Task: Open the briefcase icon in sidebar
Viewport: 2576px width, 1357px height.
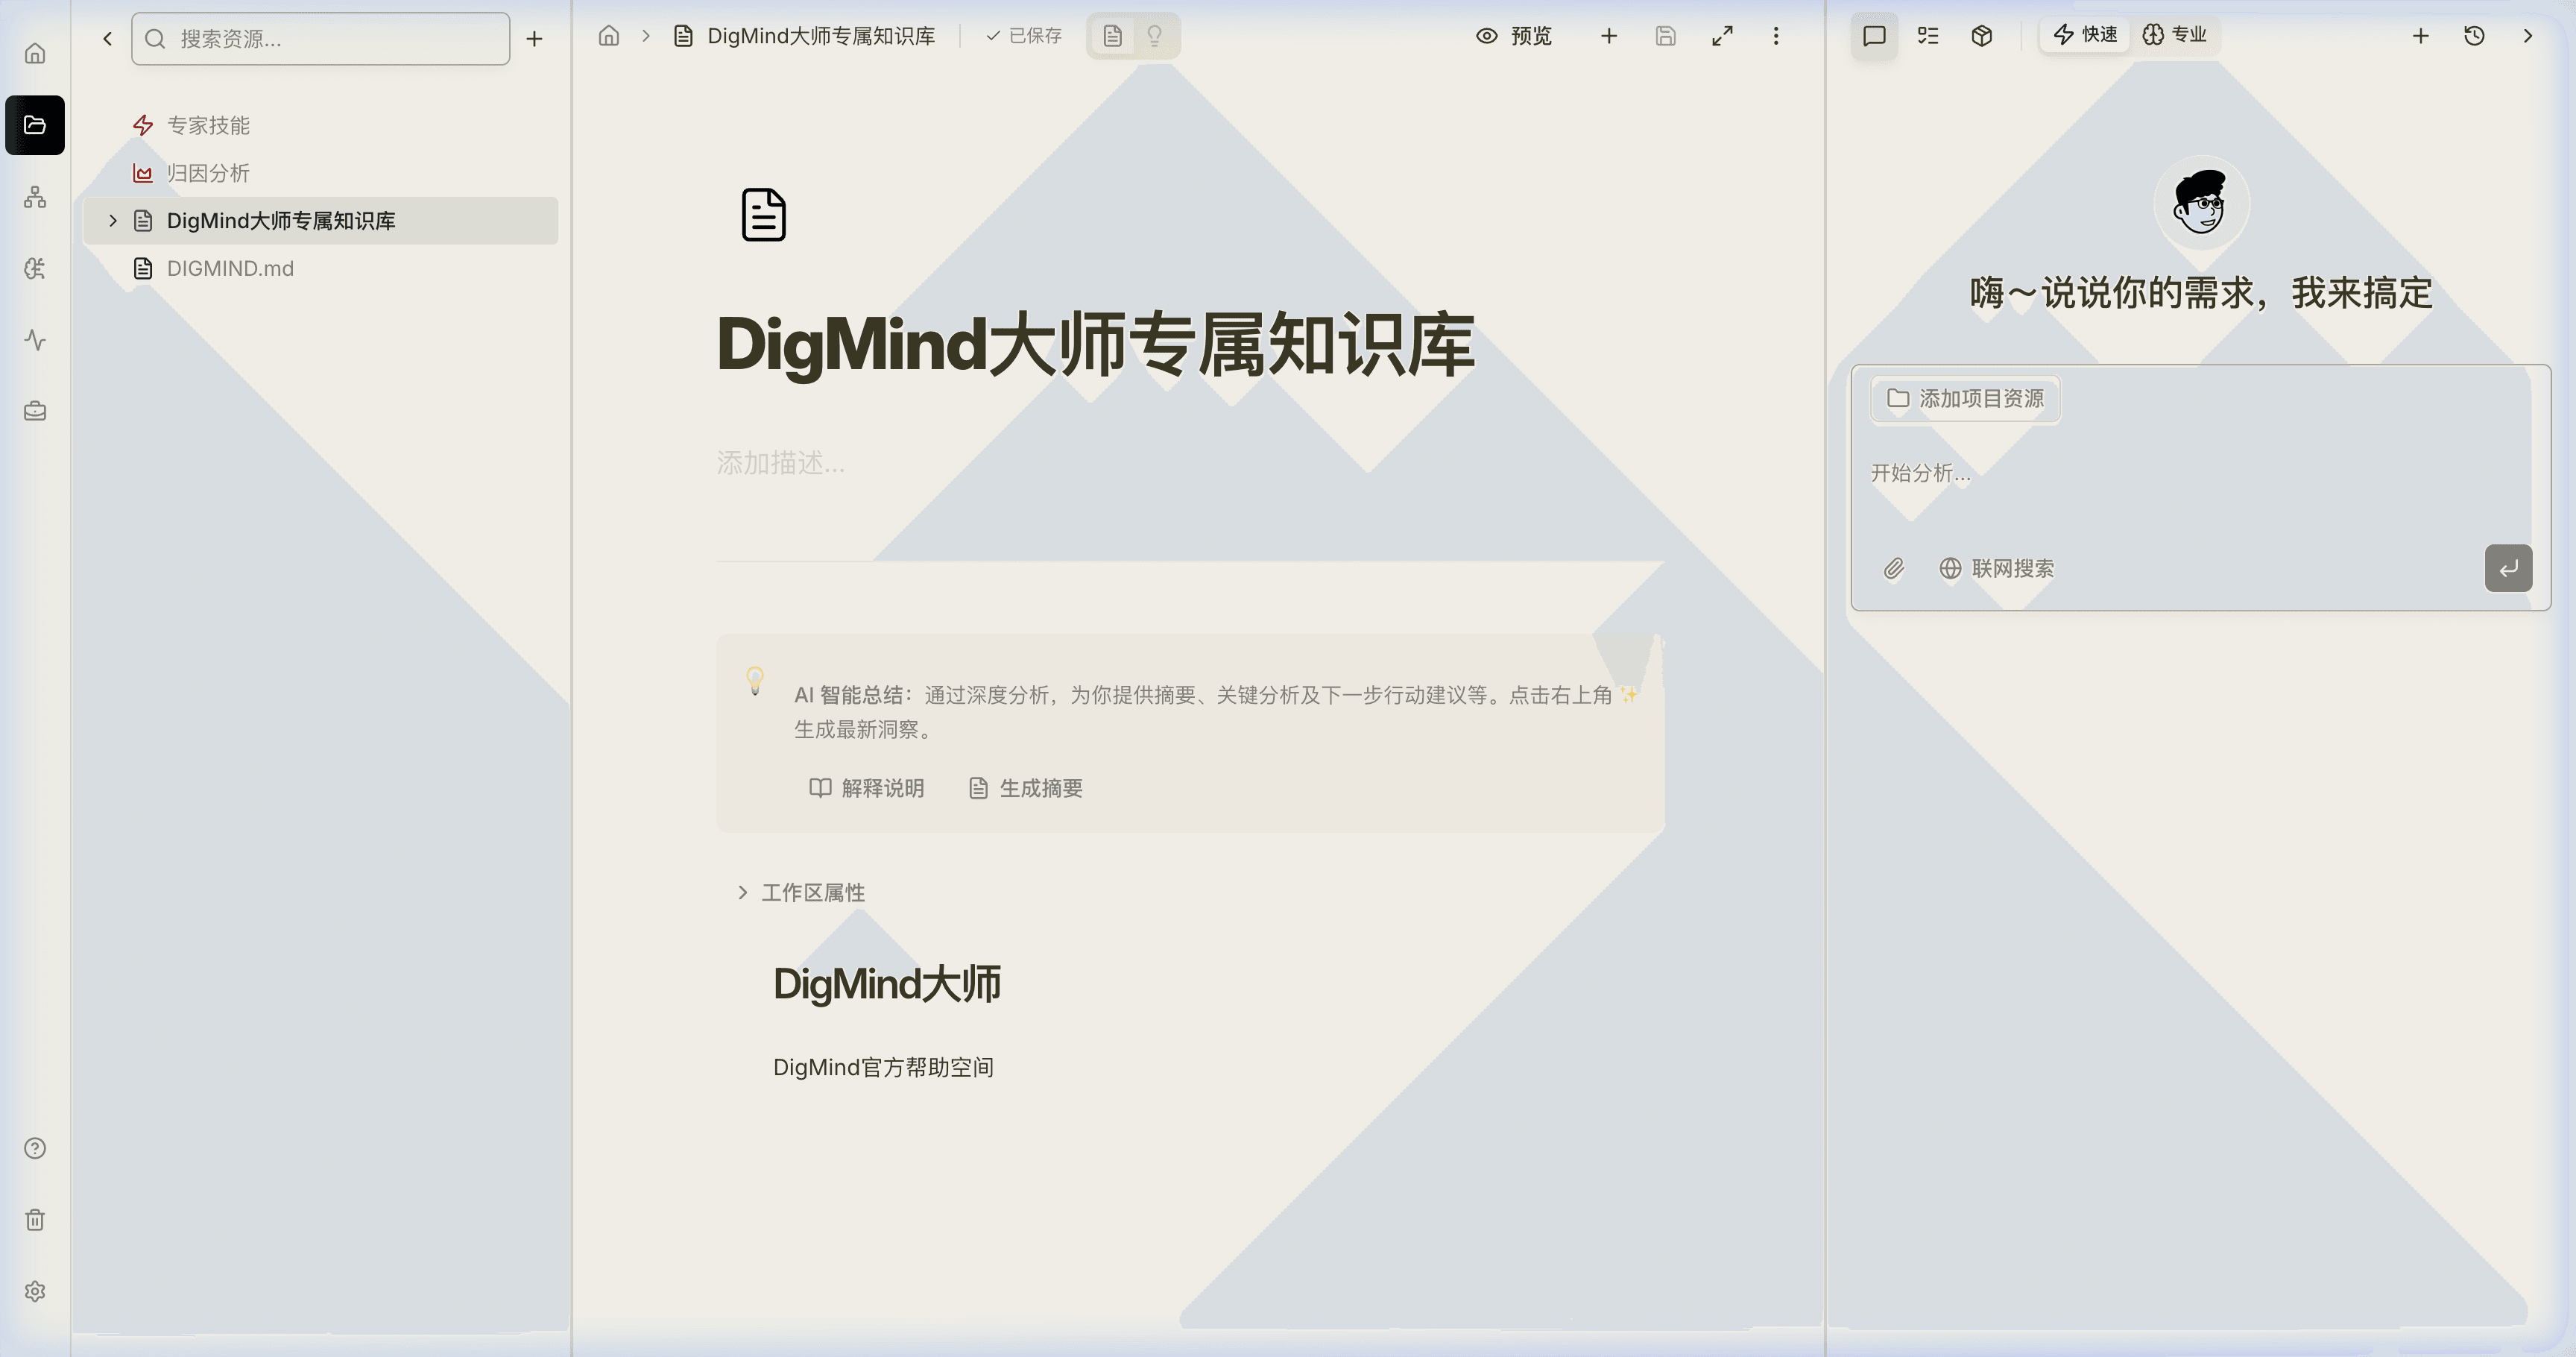Action: (x=35, y=411)
